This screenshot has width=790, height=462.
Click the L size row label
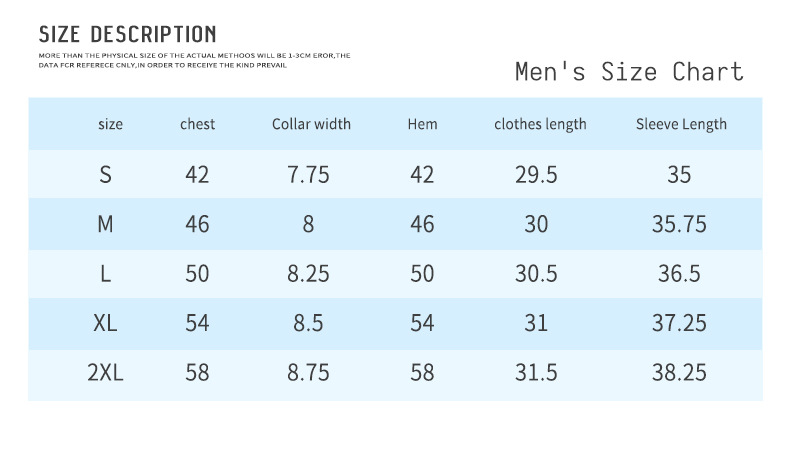tap(105, 274)
